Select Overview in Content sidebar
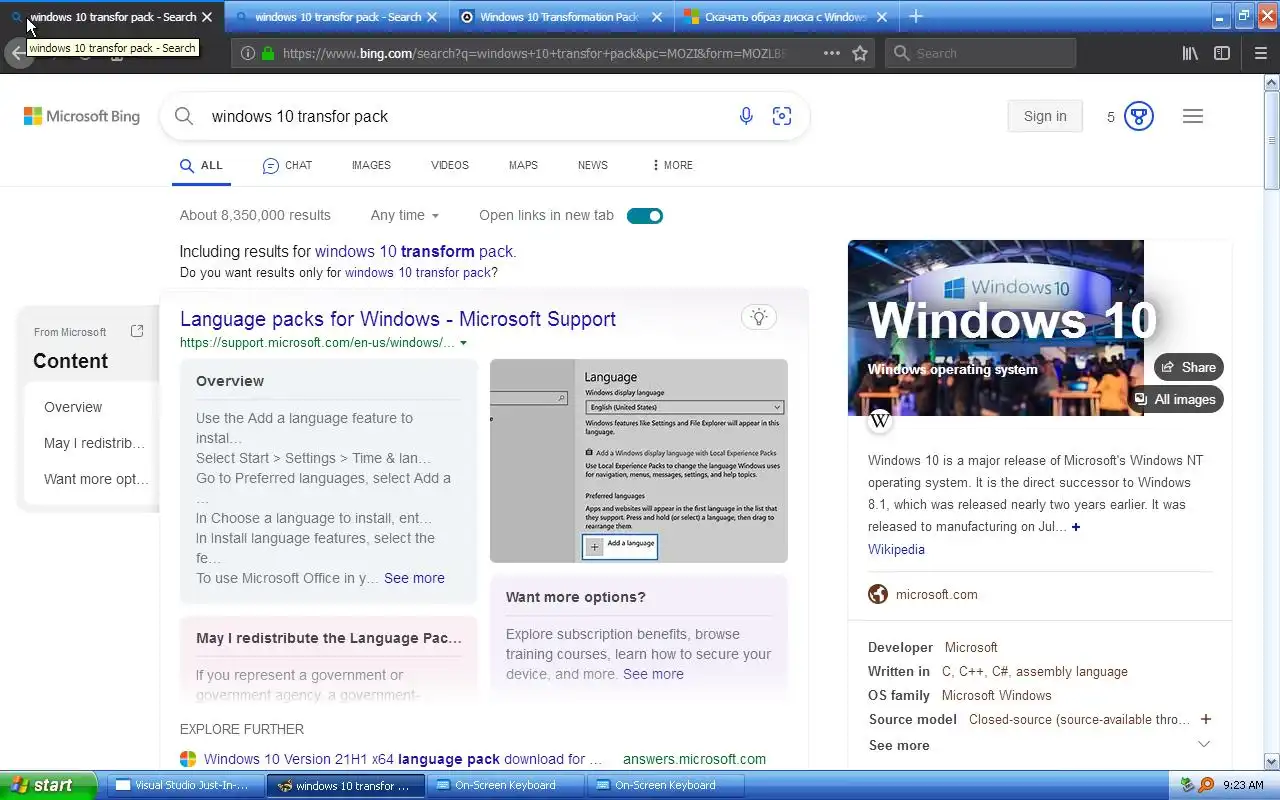This screenshot has width=1280, height=800. [73, 407]
